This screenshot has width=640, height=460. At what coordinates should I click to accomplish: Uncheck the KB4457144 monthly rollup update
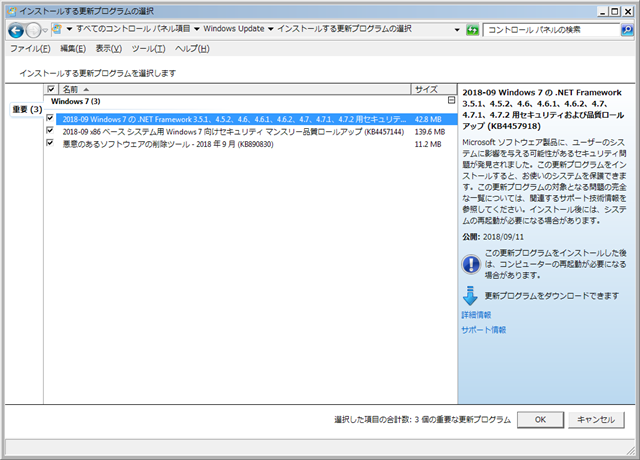tap(50, 131)
